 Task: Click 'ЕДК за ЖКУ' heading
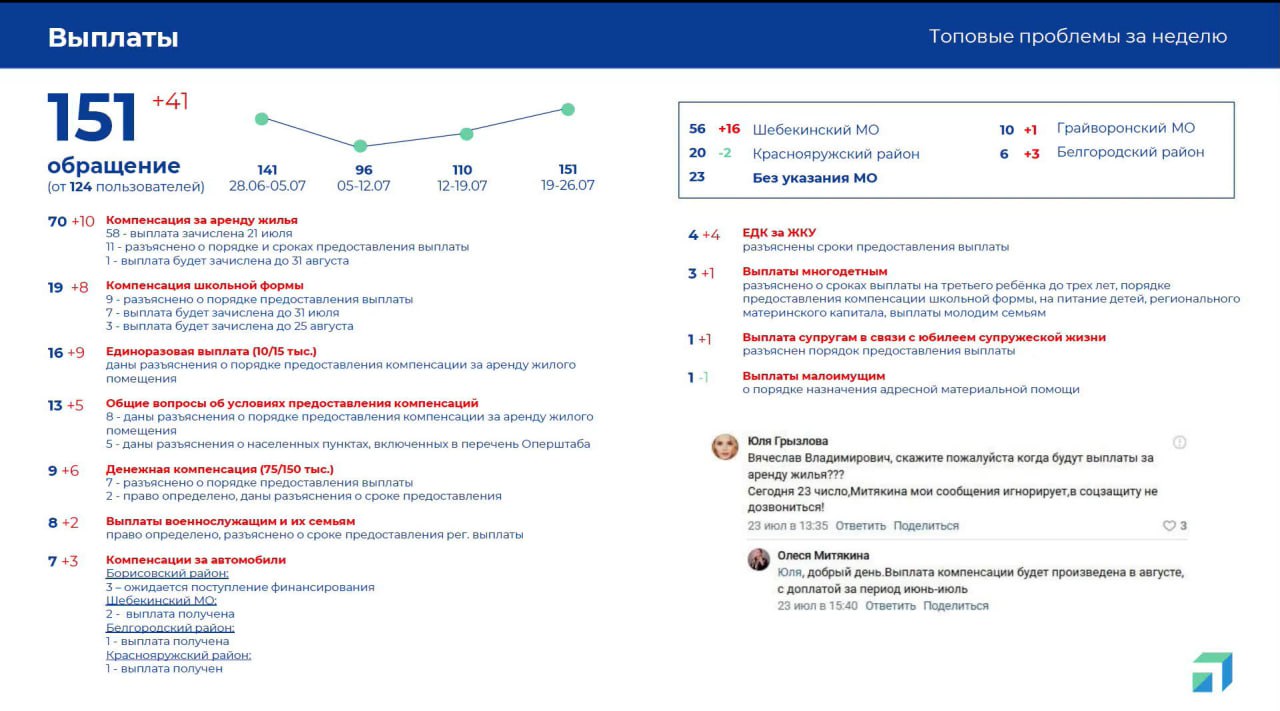pos(779,234)
